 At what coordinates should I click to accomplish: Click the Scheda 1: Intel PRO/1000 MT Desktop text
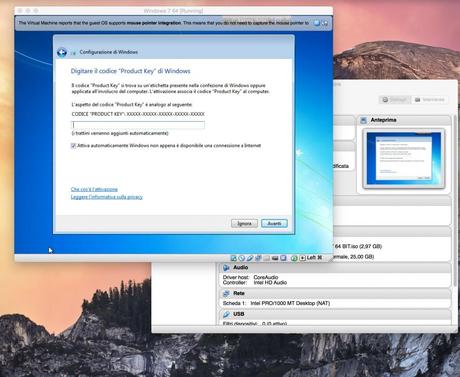click(x=276, y=303)
